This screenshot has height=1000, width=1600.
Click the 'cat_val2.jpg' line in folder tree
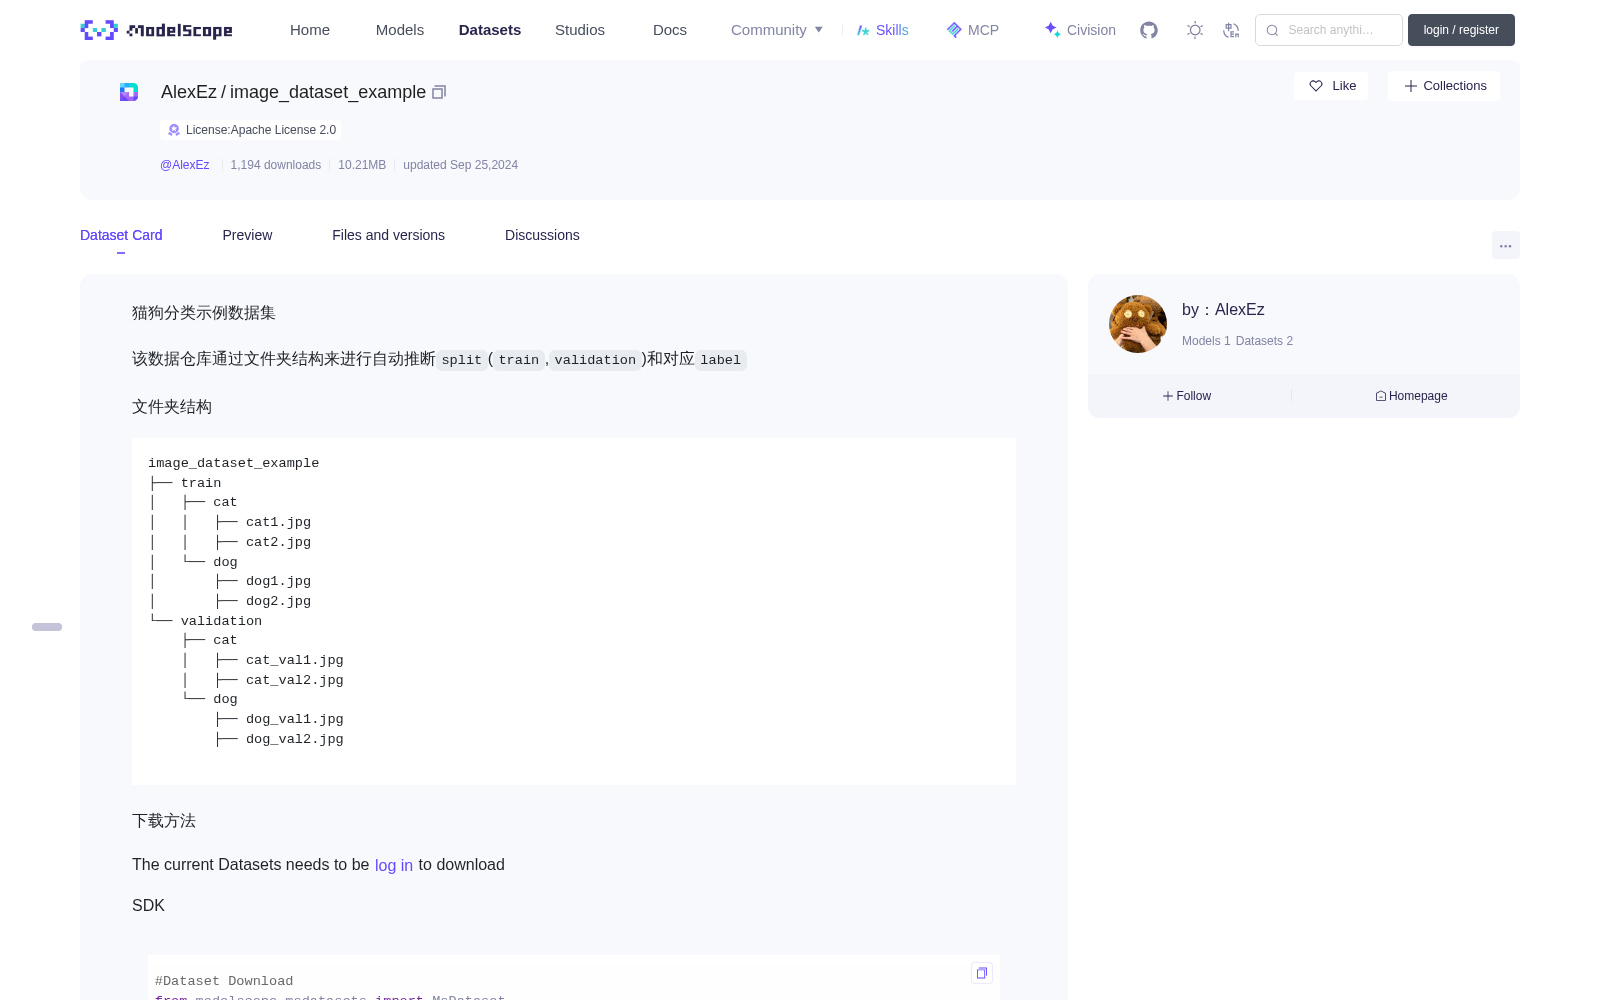click(295, 680)
